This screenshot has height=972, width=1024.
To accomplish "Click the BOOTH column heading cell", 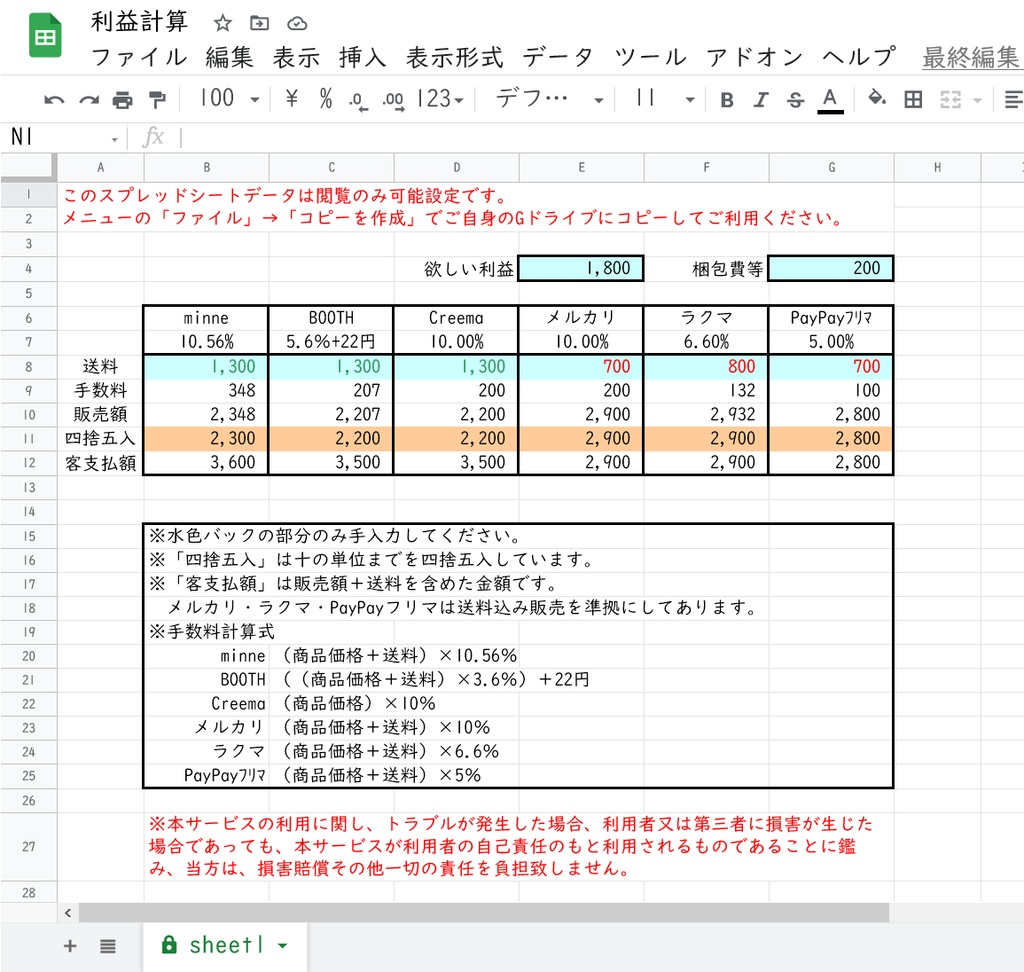I will [x=331, y=318].
